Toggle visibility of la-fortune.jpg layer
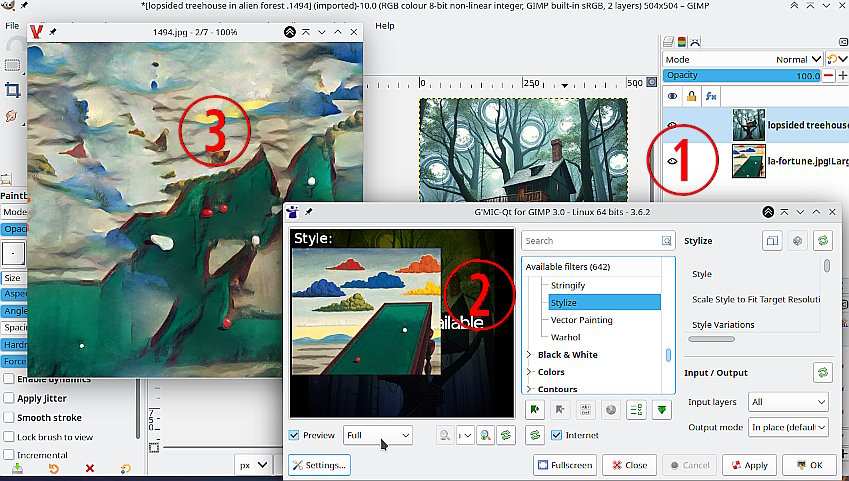This screenshot has width=849, height=481. (x=672, y=161)
